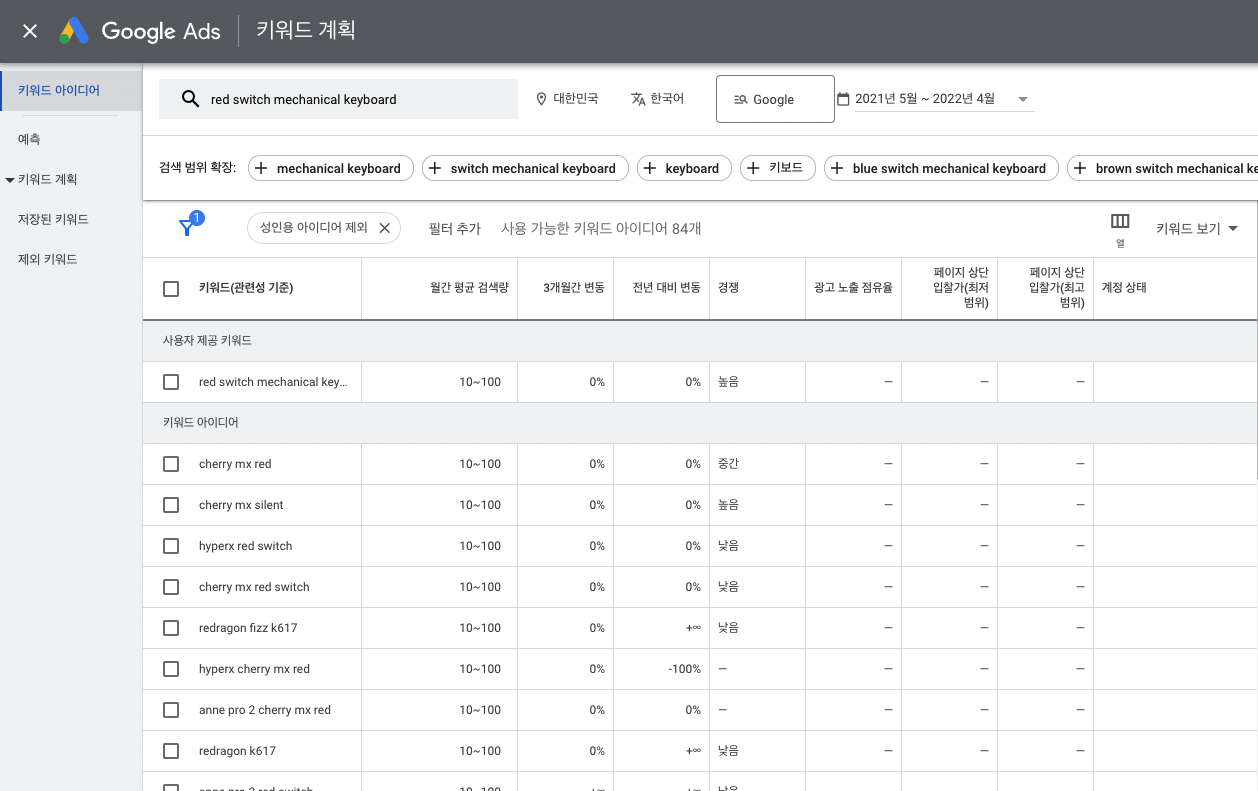Change the 한국어 language setting
The image size is (1258, 791).
coord(658,99)
